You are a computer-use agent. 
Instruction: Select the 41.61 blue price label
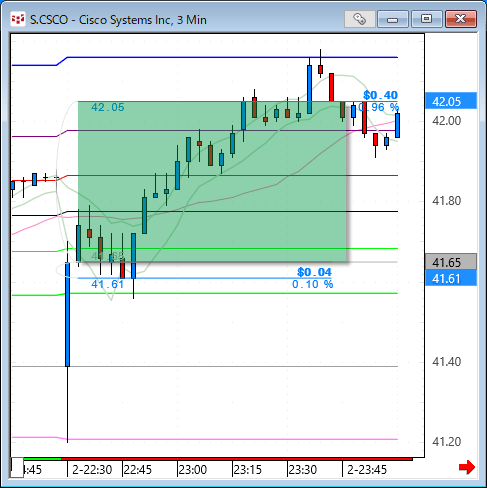point(451,278)
